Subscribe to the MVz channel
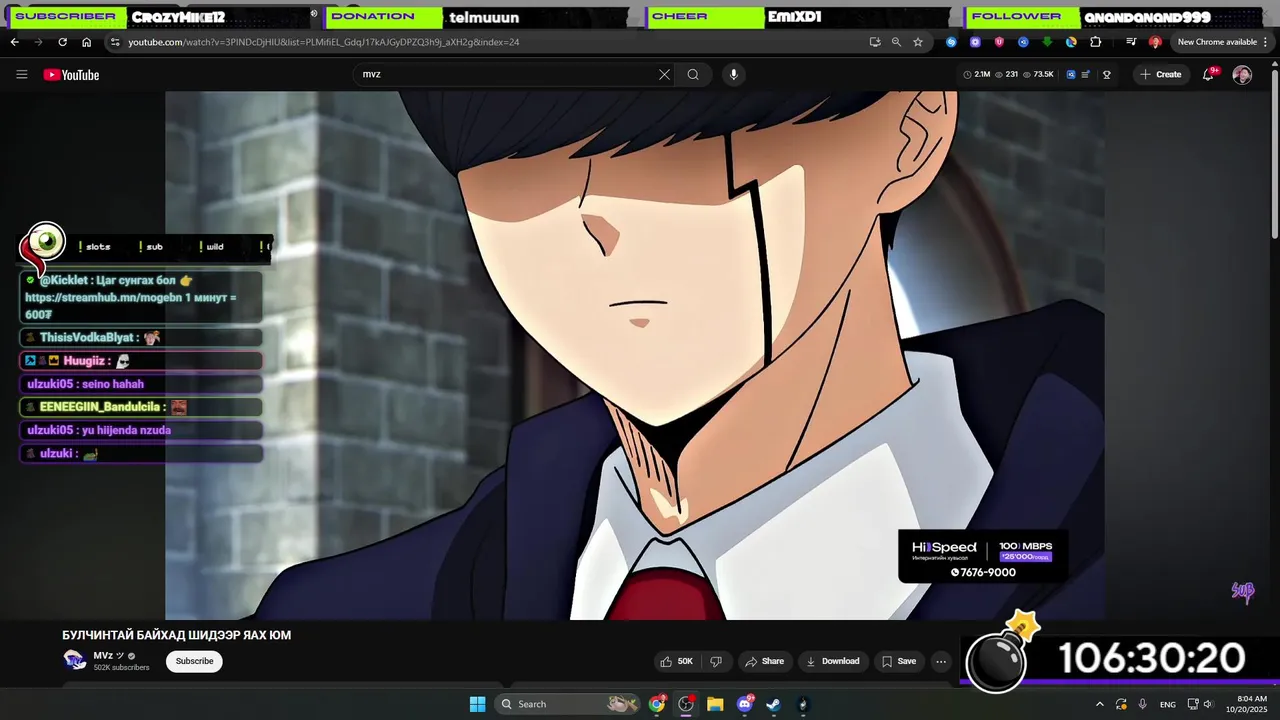 tap(194, 661)
